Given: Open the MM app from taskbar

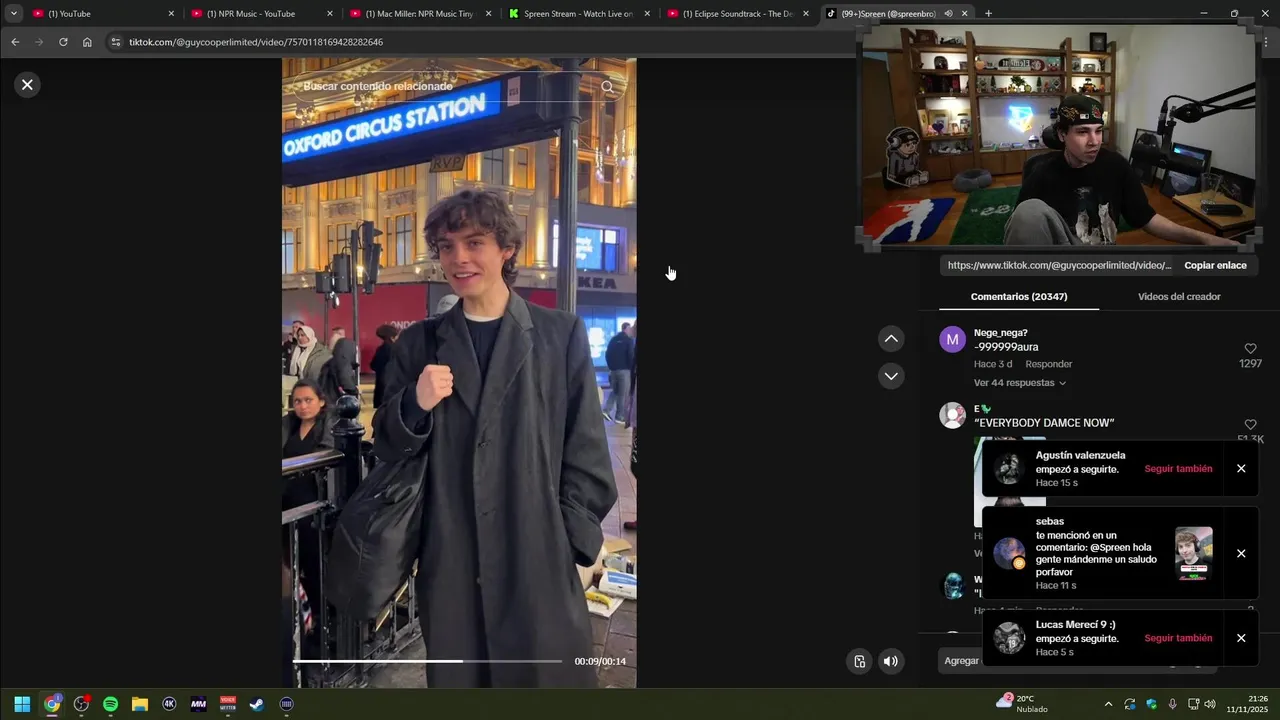Looking at the screenshot, I should click(198, 704).
